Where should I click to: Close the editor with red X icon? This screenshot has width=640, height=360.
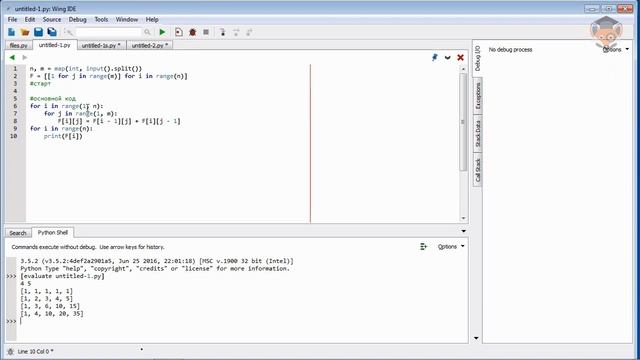click(460, 58)
